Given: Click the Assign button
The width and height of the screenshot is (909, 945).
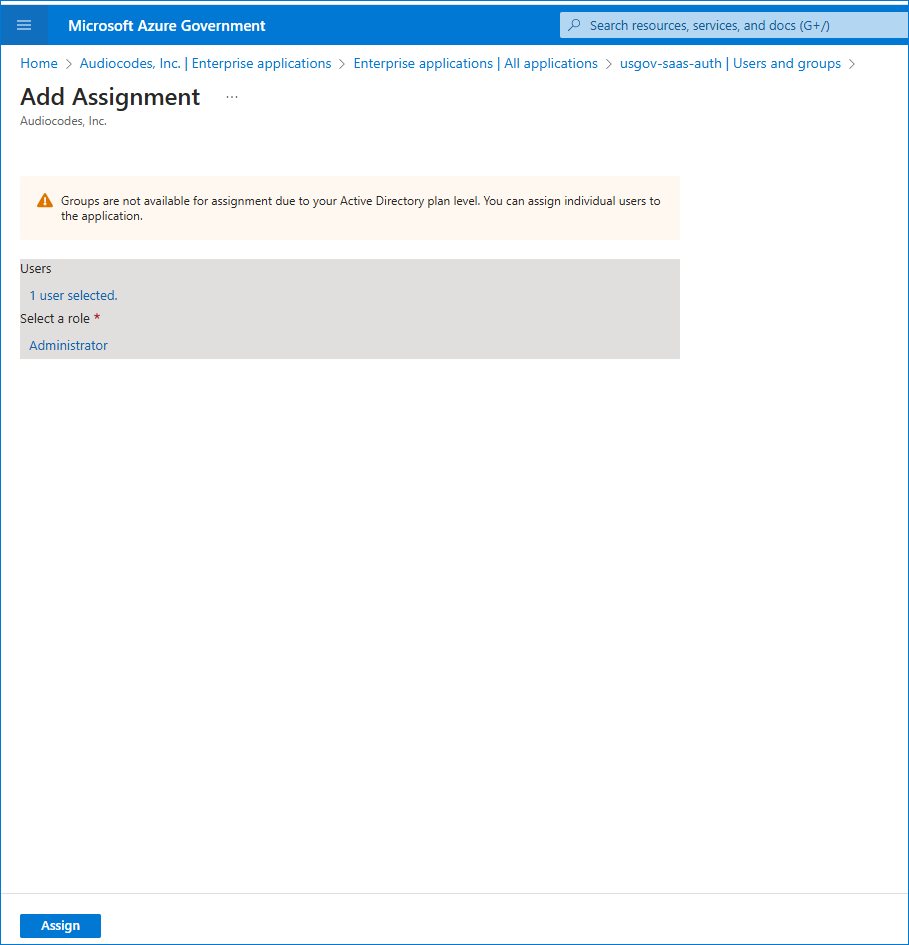Looking at the screenshot, I should coord(60,926).
